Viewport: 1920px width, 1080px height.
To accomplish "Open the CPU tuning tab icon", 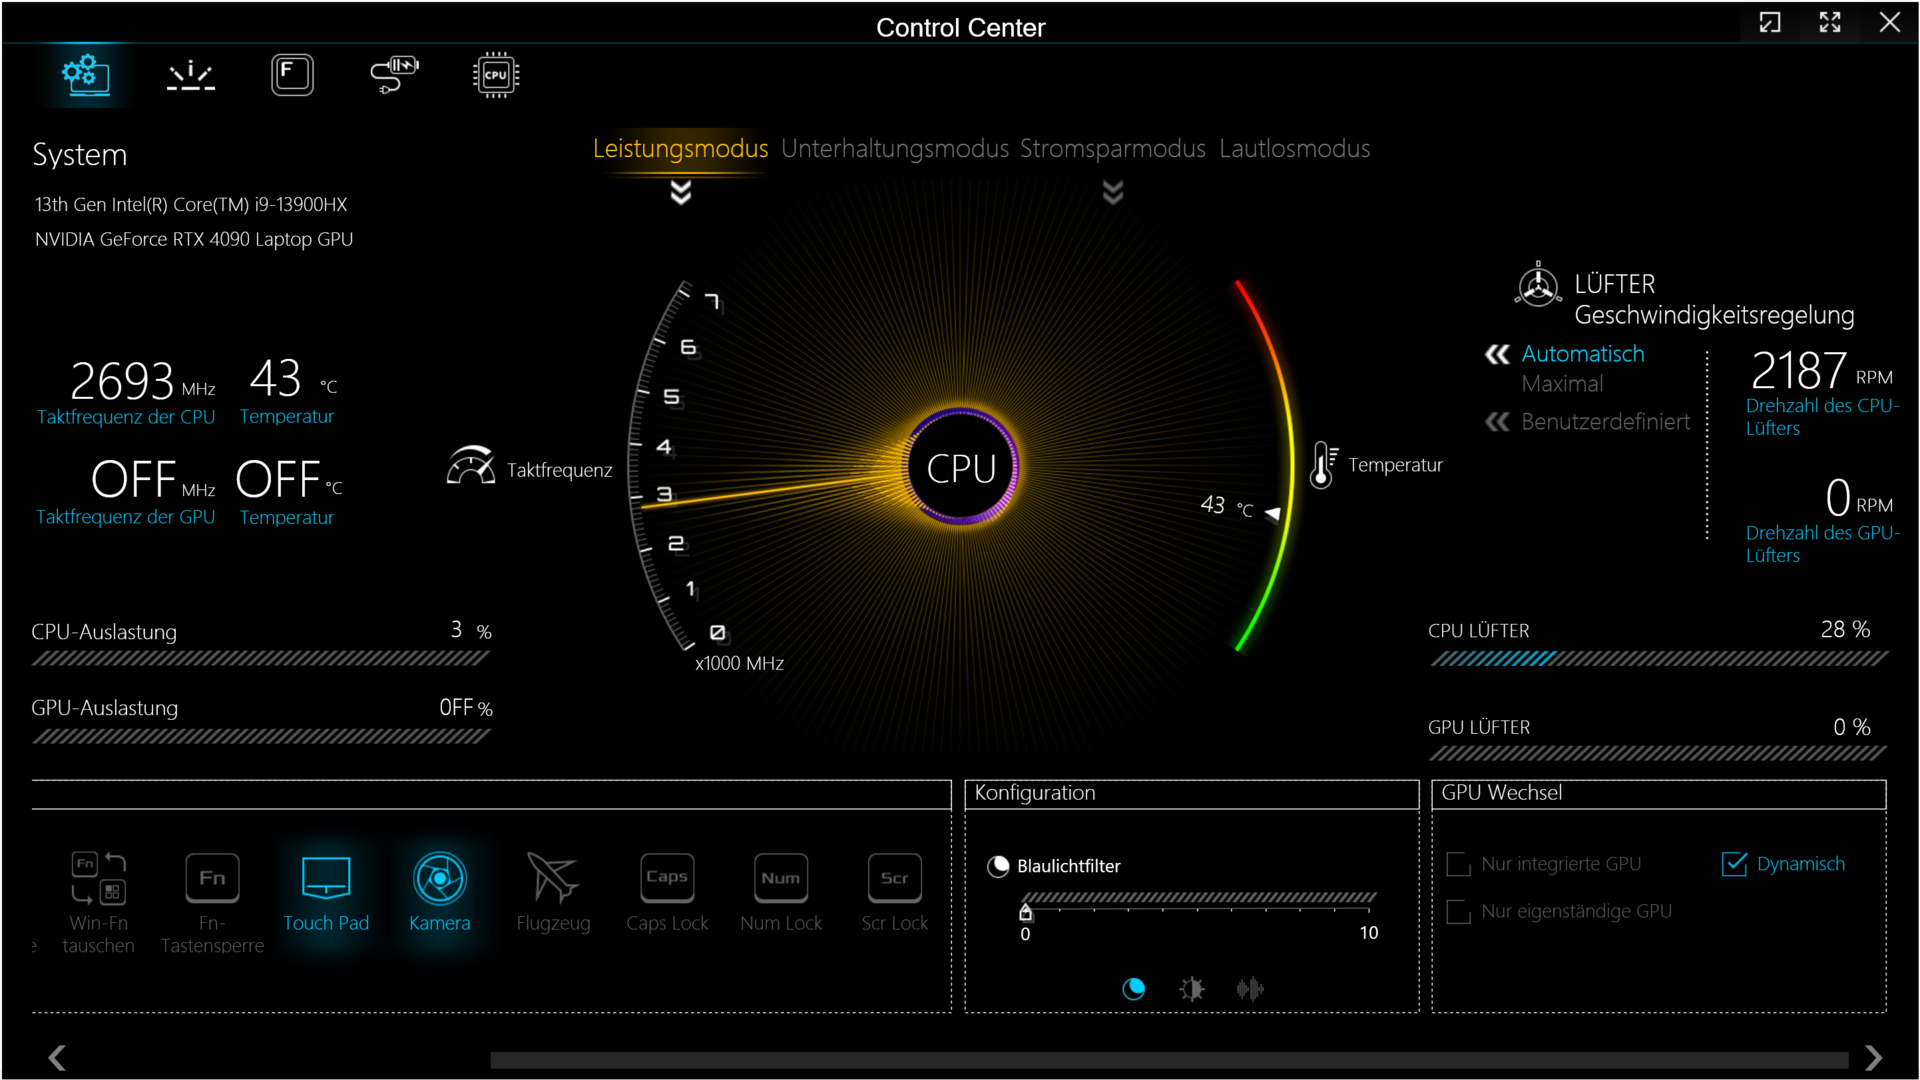I will click(x=495, y=75).
